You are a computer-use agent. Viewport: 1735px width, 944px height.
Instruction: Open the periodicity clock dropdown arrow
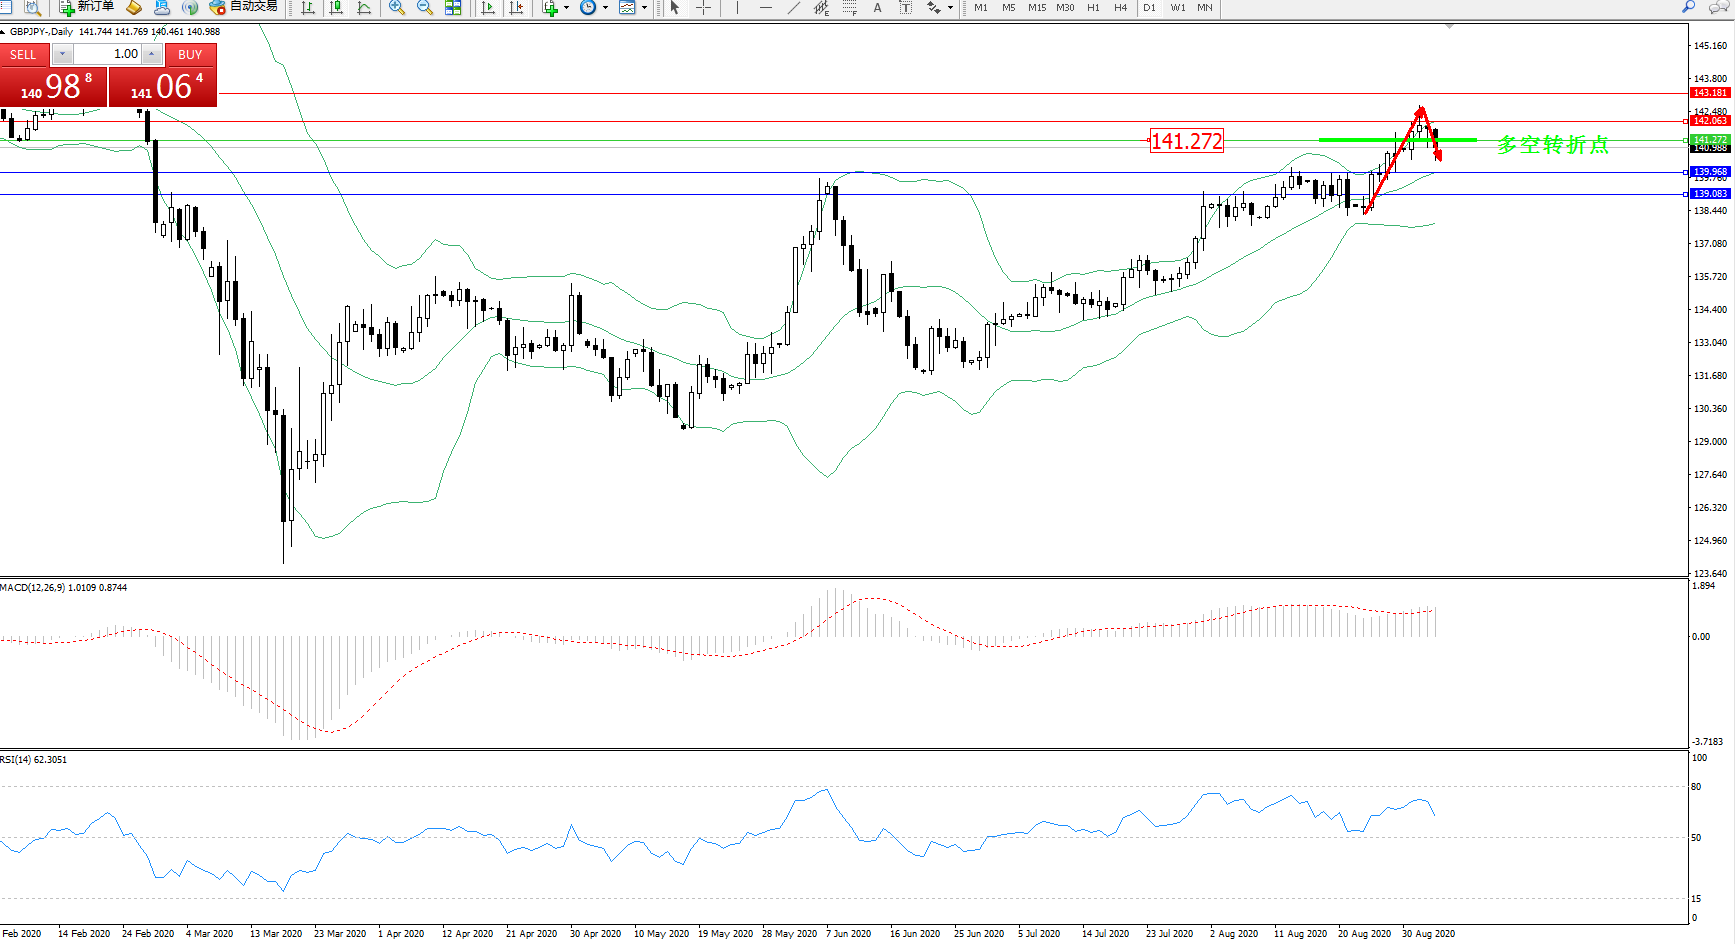point(605,8)
